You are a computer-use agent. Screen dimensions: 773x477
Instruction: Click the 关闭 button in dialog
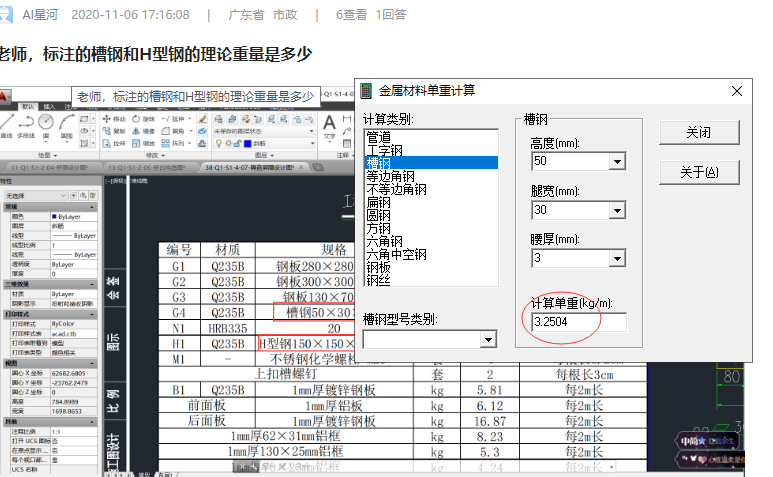[x=699, y=133]
